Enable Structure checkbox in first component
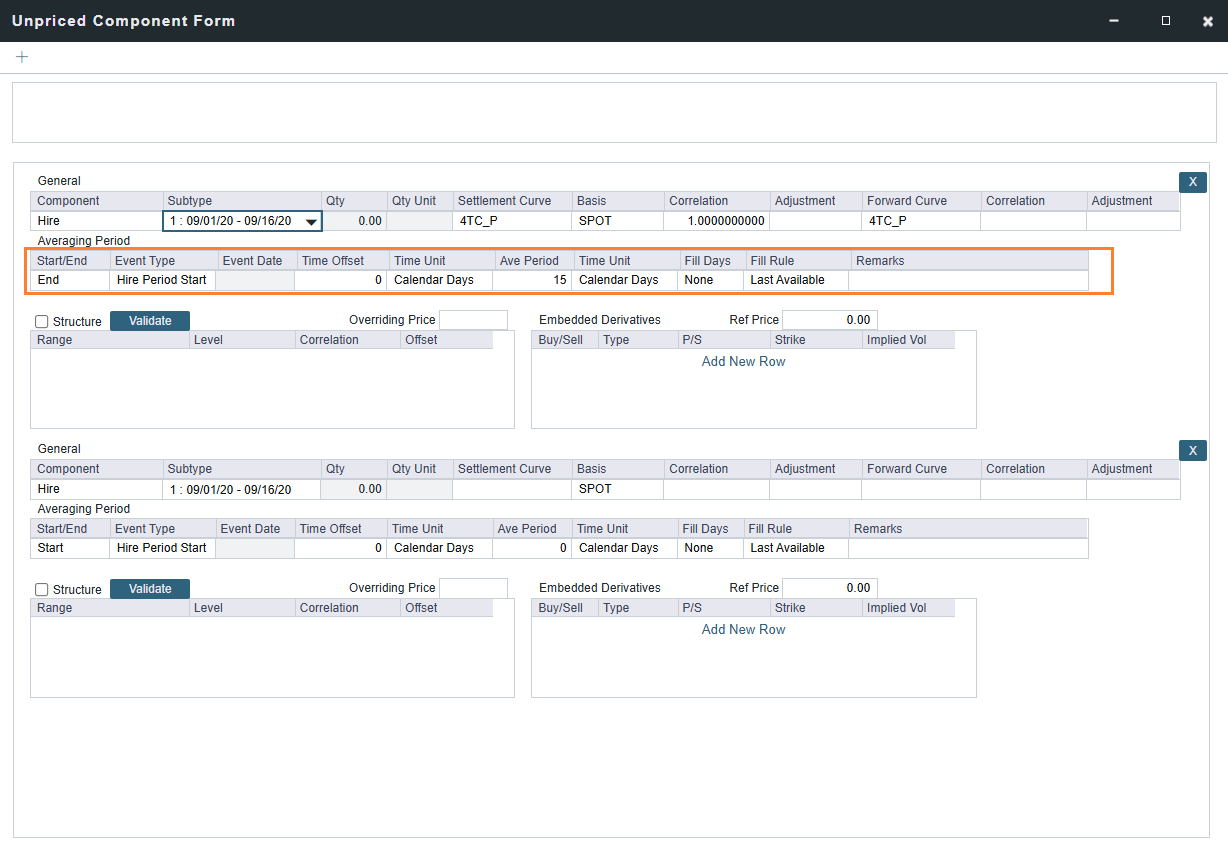This screenshot has width=1228, height=843. click(x=41, y=322)
